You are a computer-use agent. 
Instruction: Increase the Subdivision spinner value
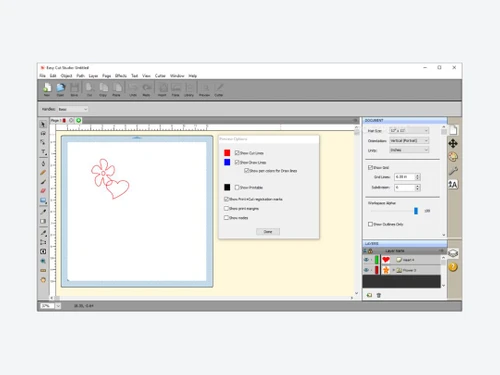coord(417,186)
